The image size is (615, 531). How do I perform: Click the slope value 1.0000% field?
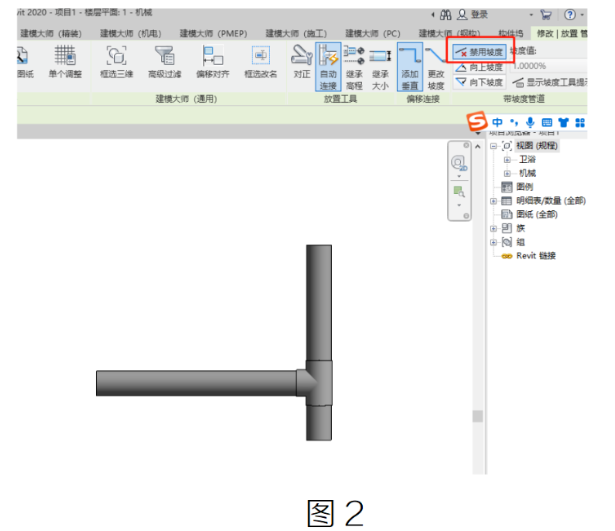(549, 66)
